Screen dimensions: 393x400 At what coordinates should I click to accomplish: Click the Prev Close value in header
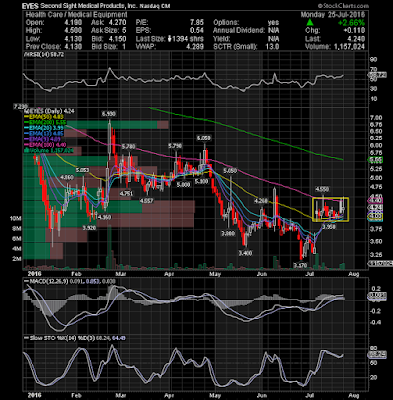tap(72, 47)
